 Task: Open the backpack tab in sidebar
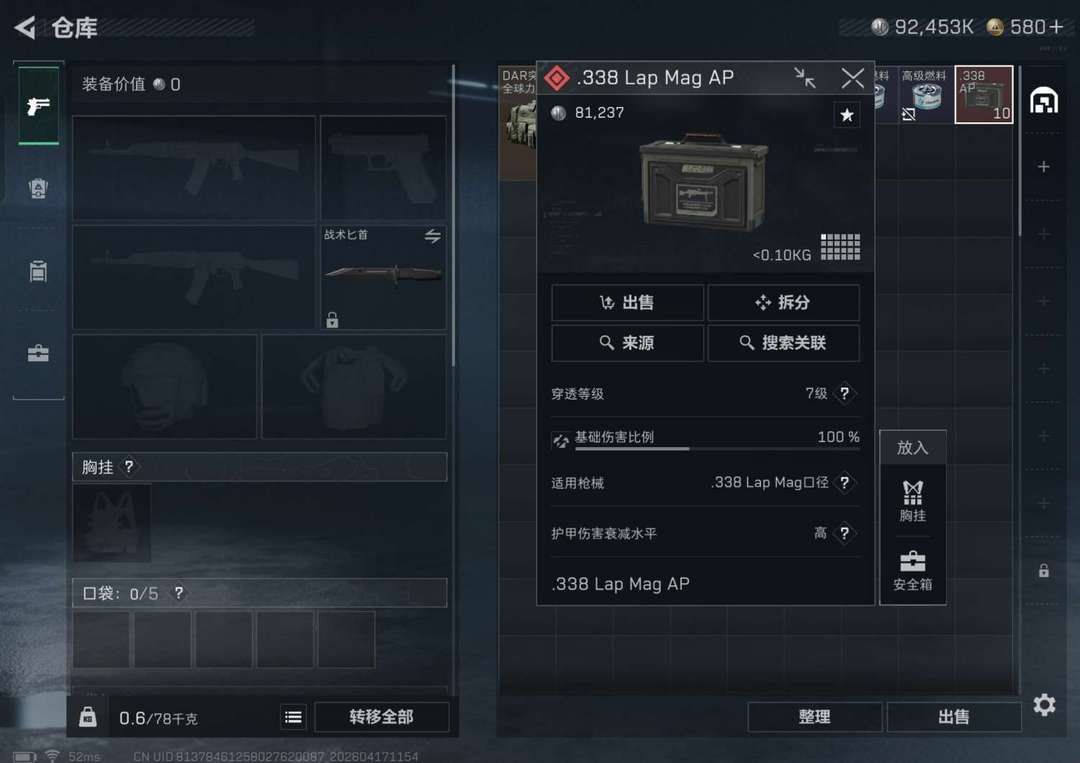click(x=39, y=188)
